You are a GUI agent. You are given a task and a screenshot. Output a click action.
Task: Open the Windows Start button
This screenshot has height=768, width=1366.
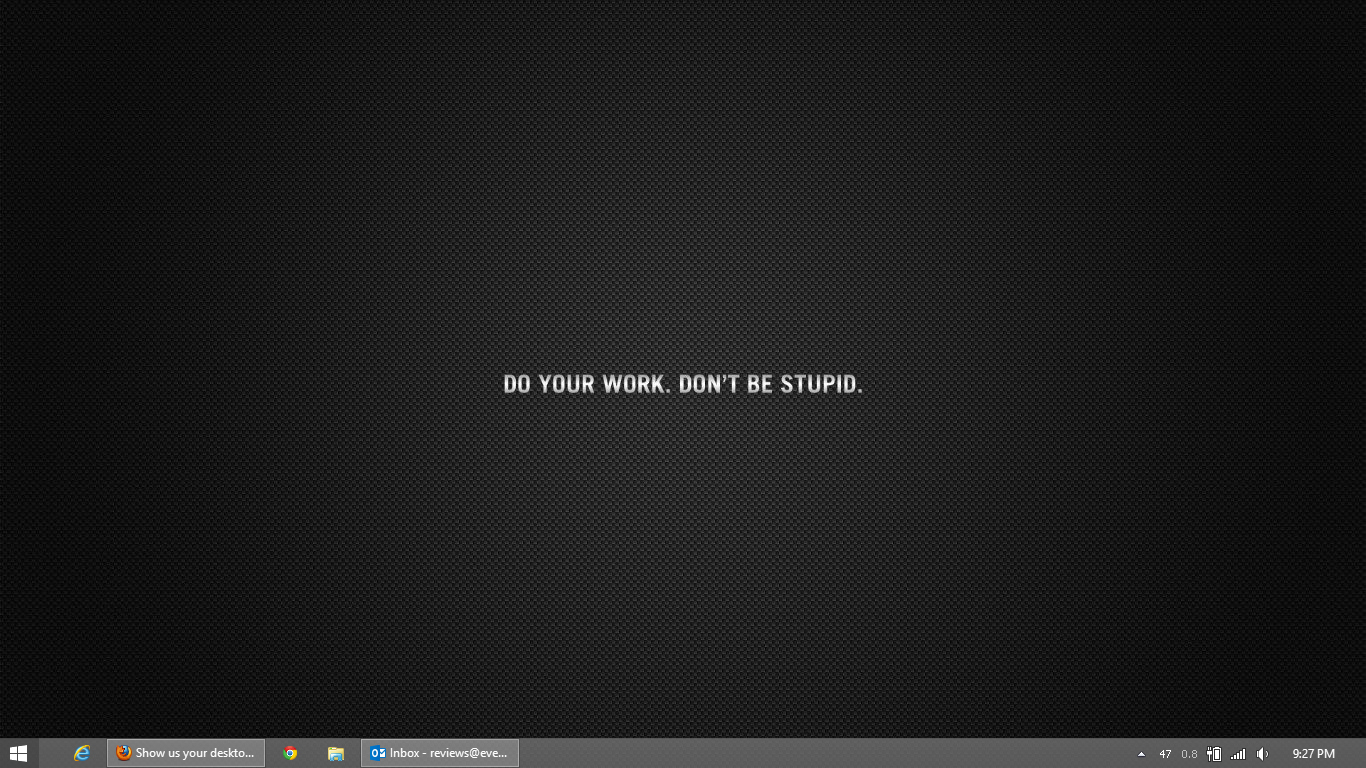coord(18,753)
